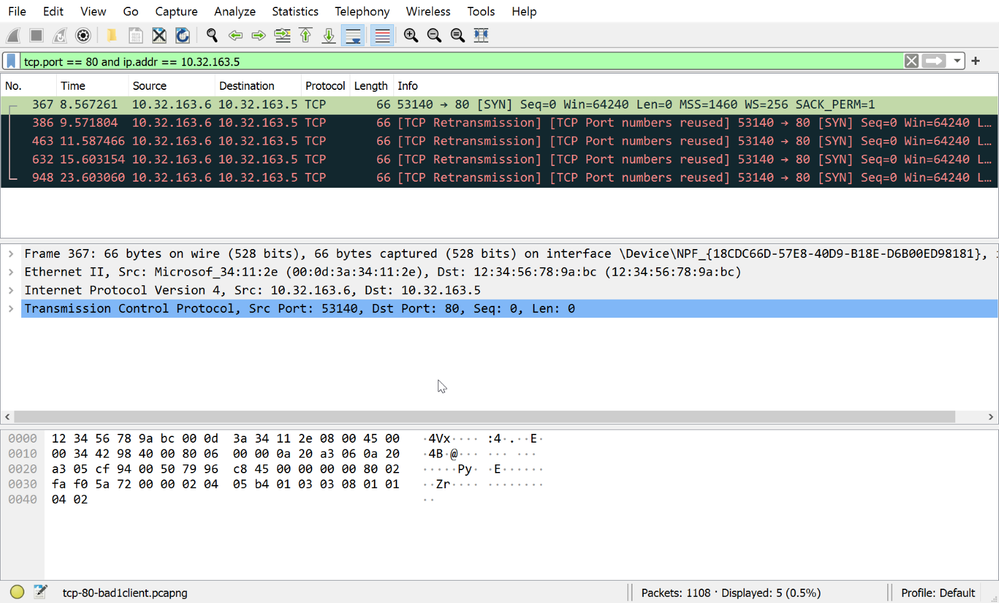999x603 pixels.
Task: Zoom out the packet text
Action: 435,36
